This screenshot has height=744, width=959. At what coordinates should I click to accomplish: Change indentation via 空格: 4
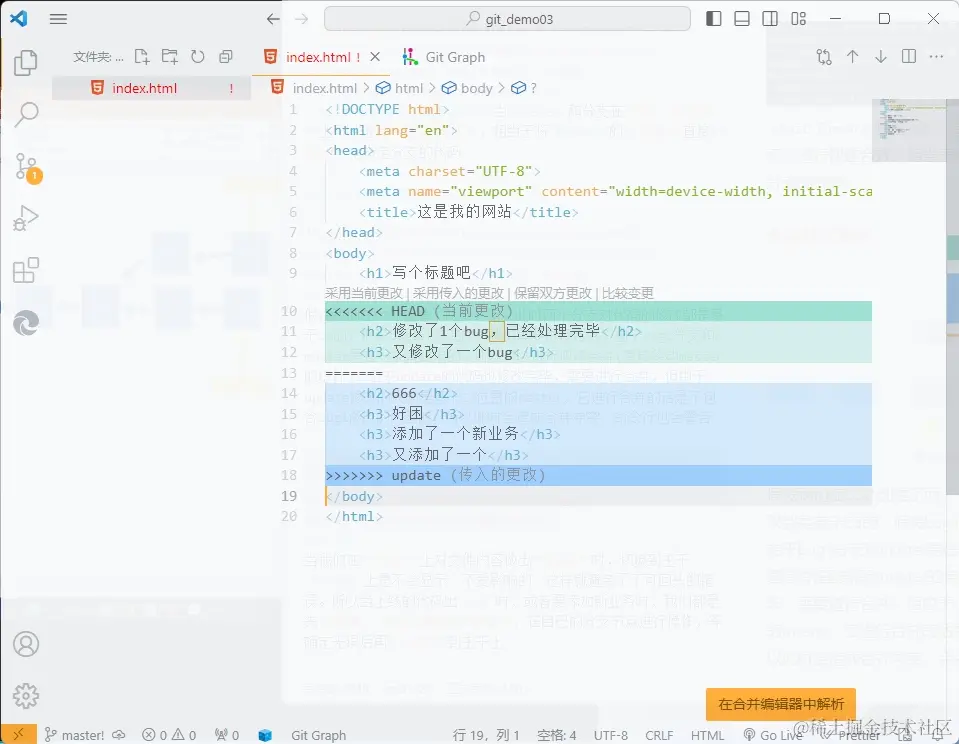(x=557, y=735)
